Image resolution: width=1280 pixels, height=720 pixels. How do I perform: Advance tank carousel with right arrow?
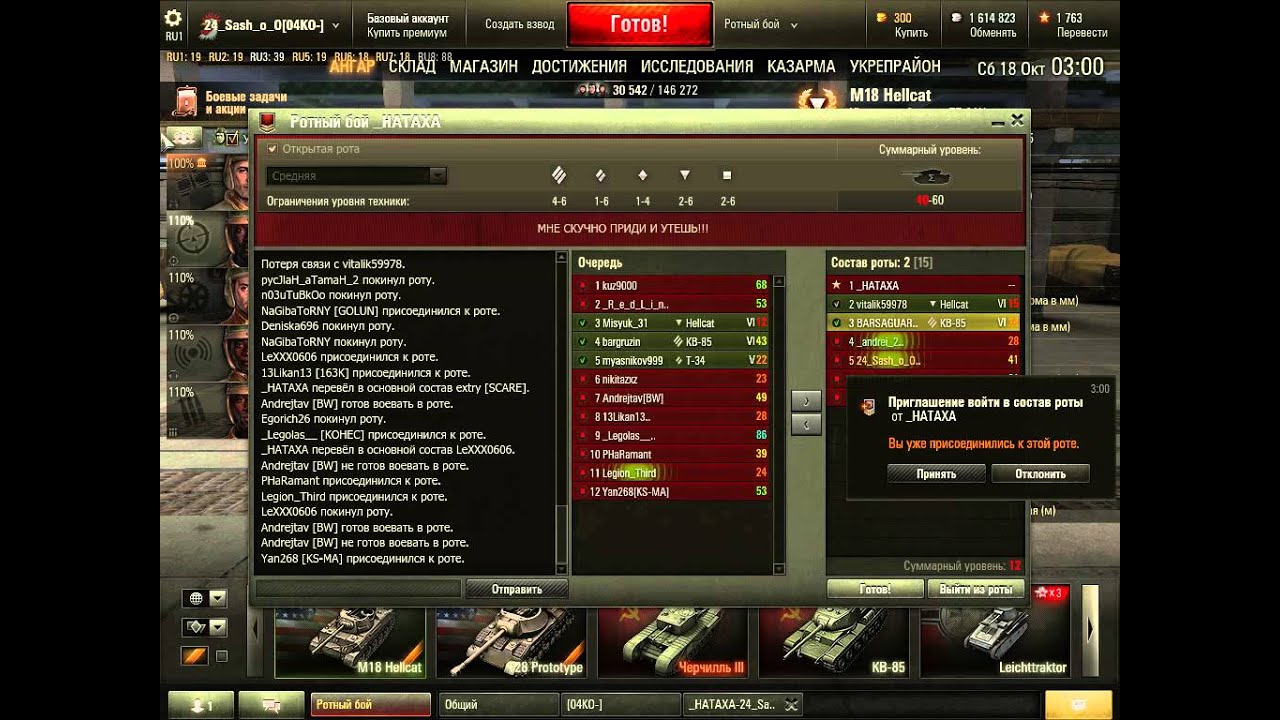pyautogui.click(x=1091, y=630)
